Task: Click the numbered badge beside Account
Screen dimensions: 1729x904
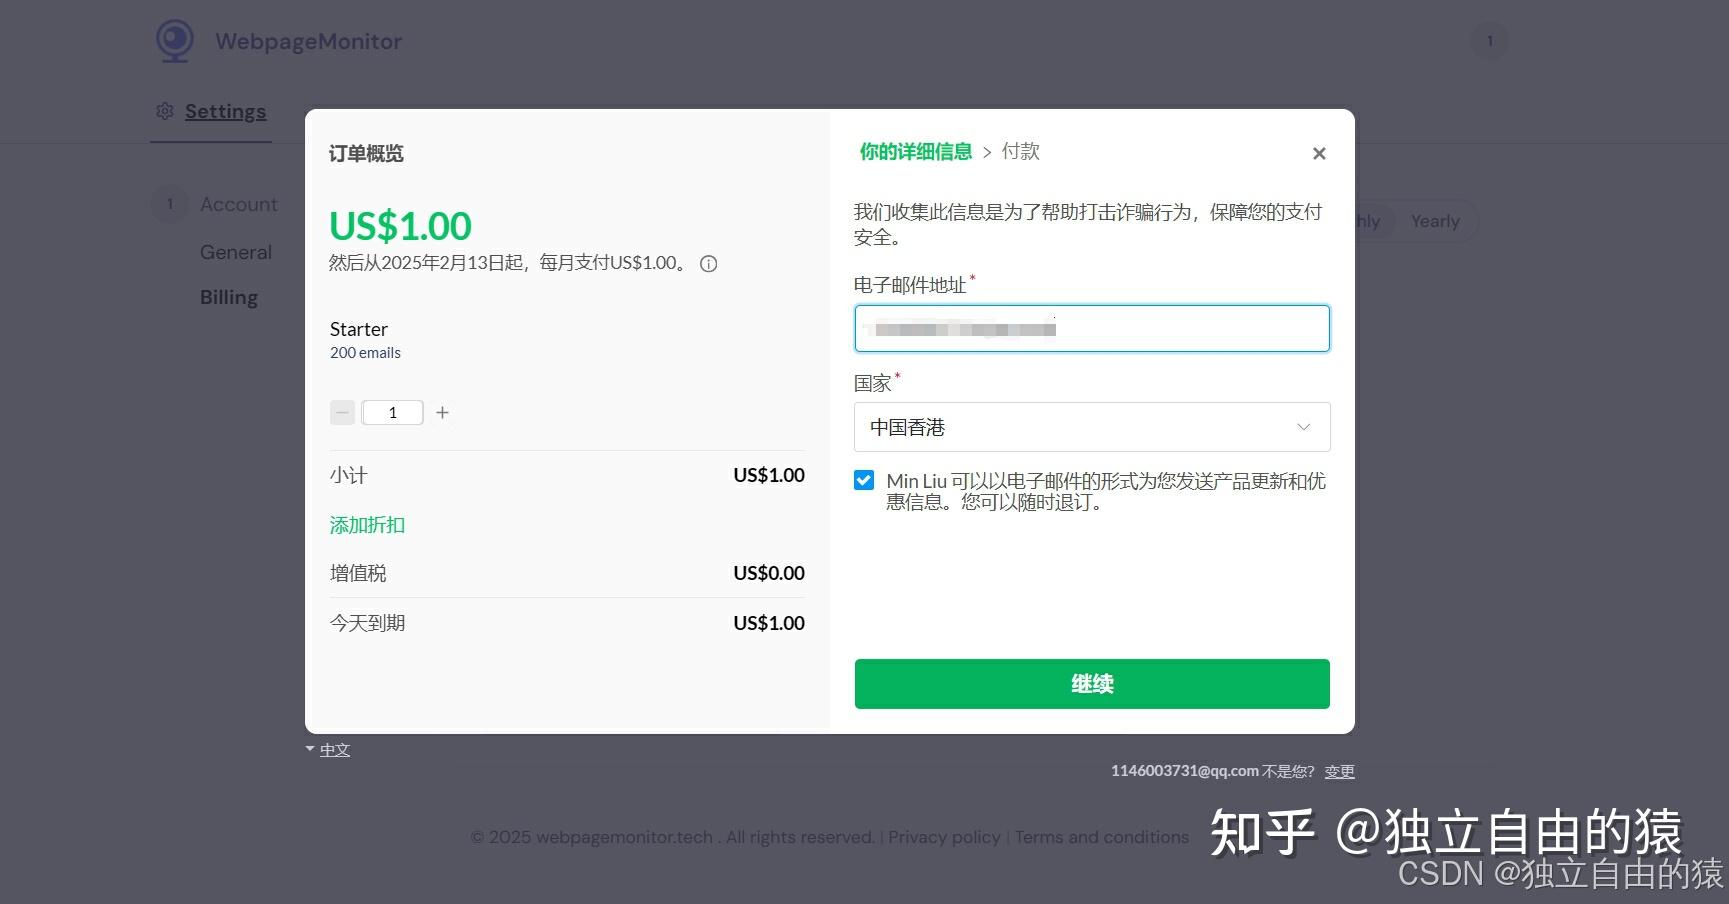Action: [x=170, y=204]
